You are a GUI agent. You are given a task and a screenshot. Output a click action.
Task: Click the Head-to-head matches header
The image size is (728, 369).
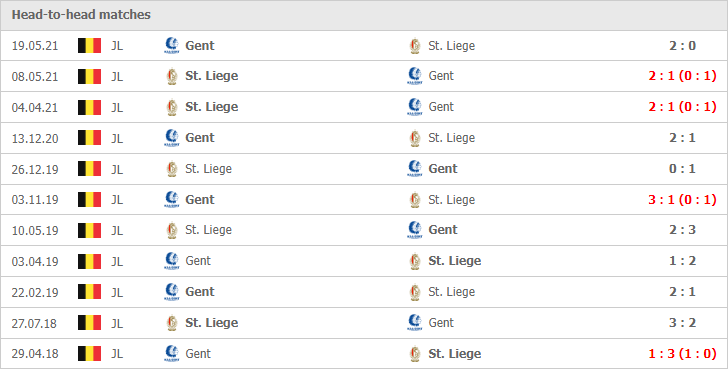coord(81,15)
